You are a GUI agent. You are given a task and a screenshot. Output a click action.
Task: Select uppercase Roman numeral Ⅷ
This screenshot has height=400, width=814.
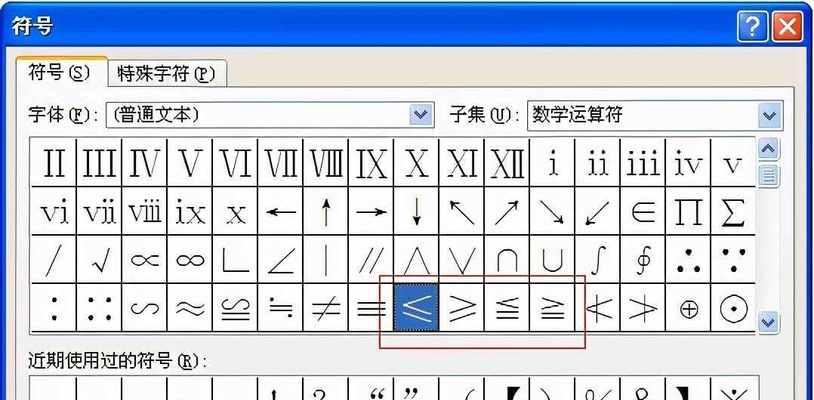(x=325, y=162)
